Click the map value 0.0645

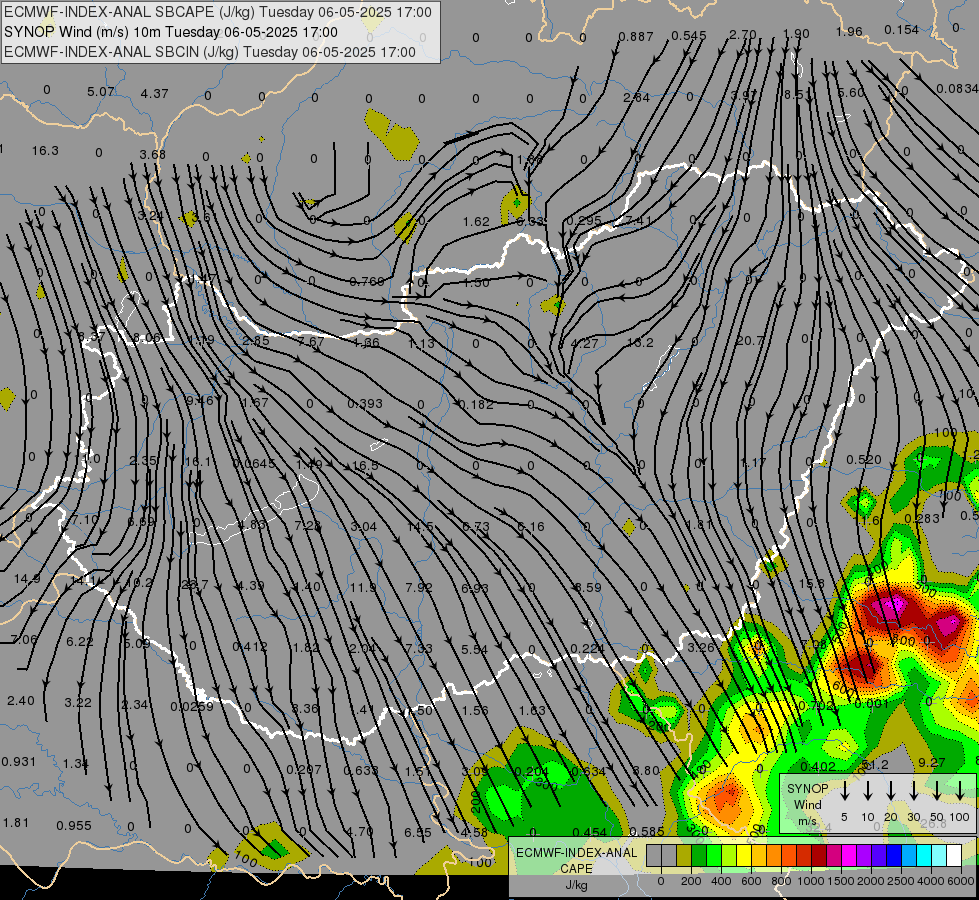click(x=253, y=463)
